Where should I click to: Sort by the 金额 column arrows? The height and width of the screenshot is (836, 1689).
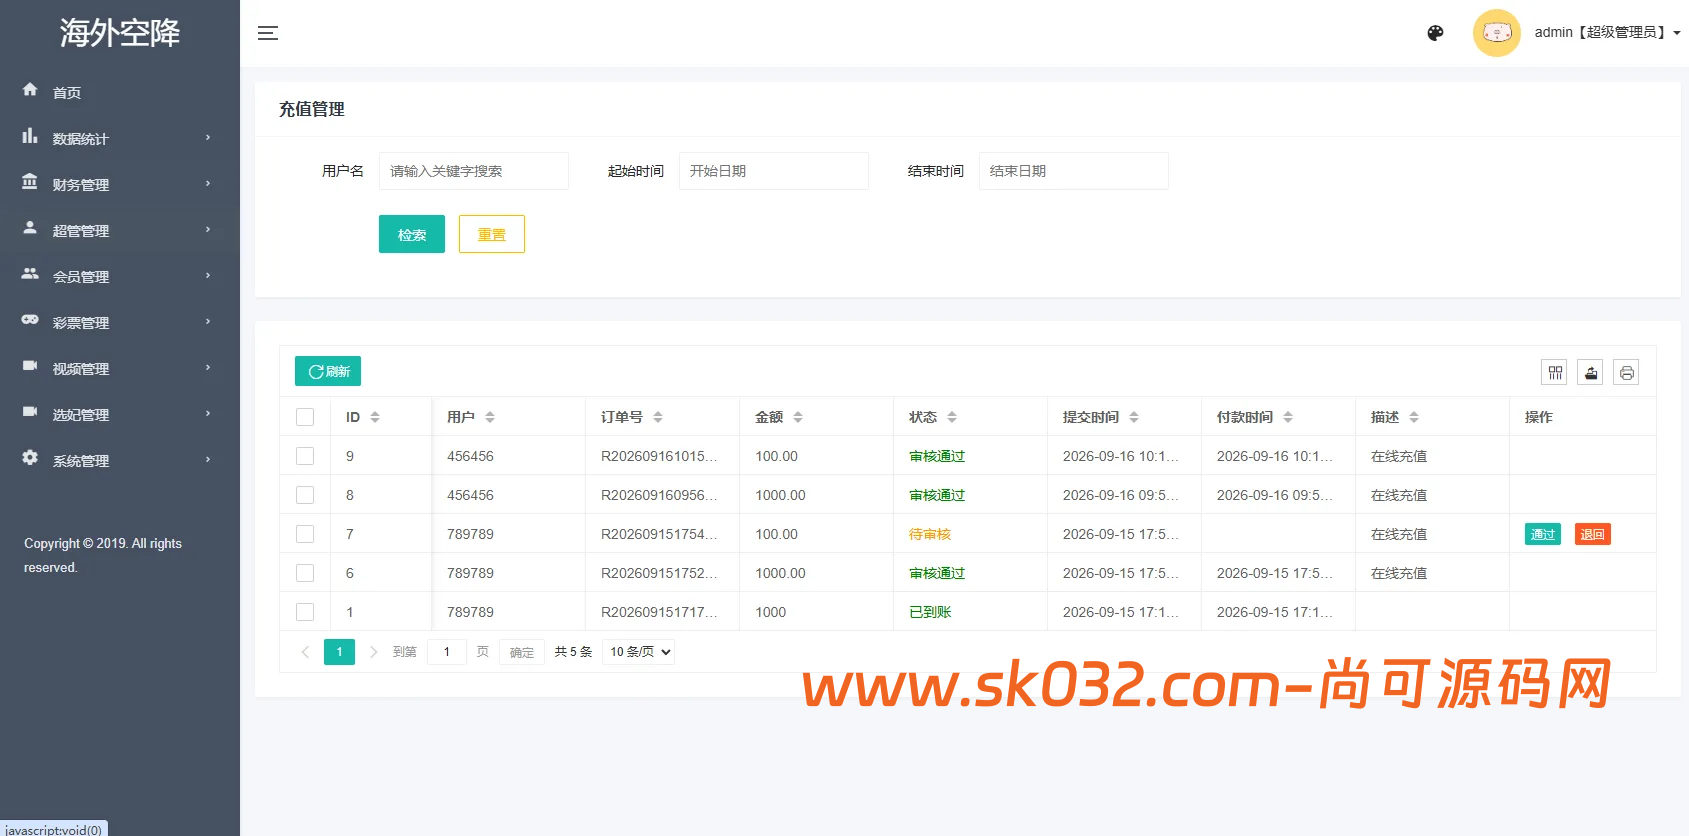coord(798,417)
